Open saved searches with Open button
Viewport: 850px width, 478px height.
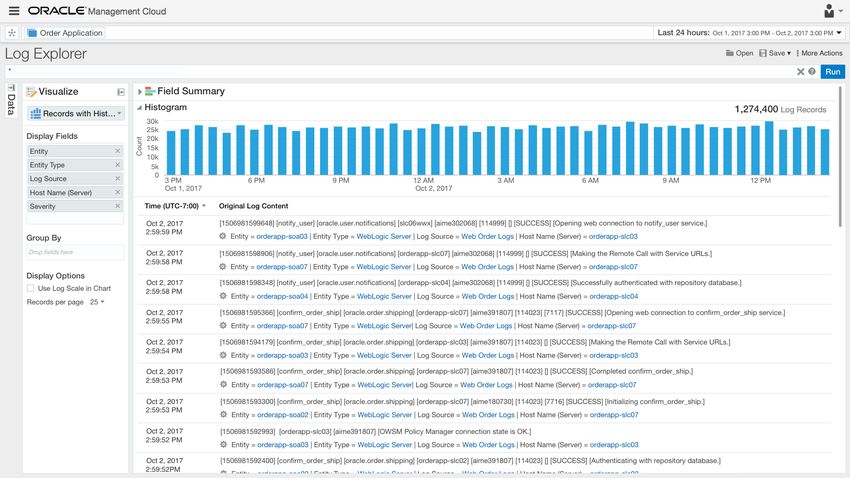coord(739,53)
